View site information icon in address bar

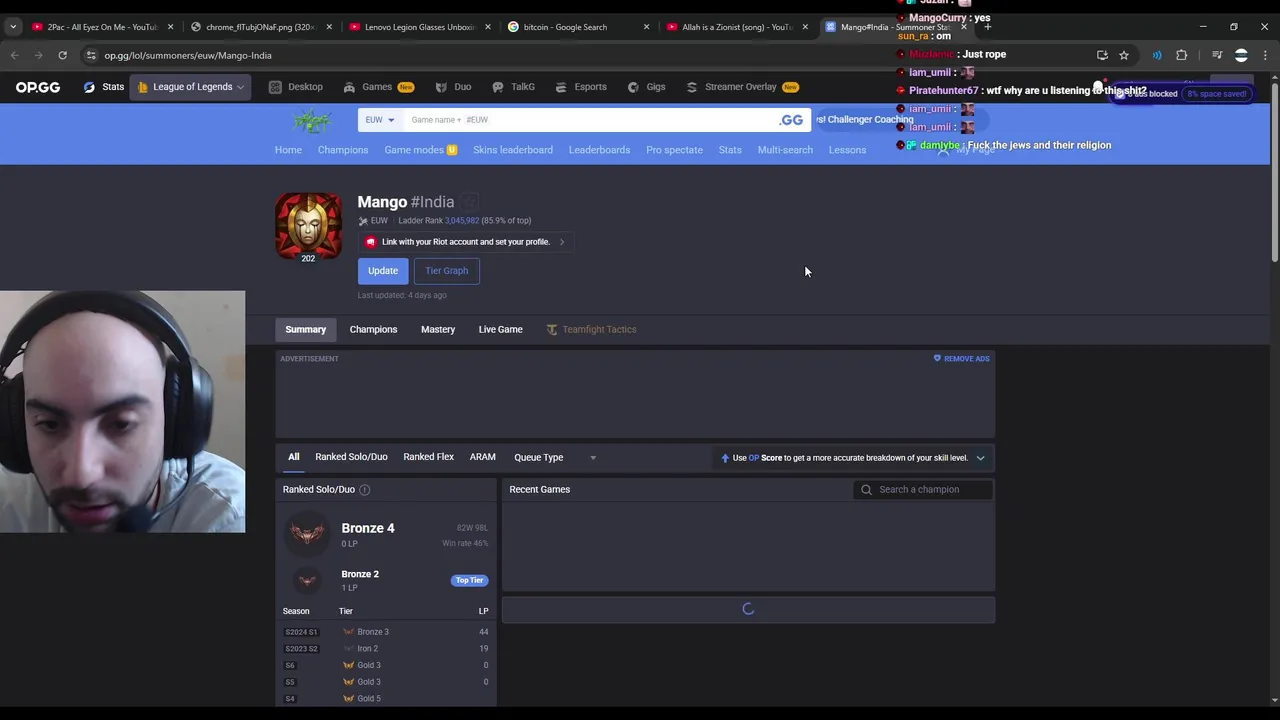(91, 55)
